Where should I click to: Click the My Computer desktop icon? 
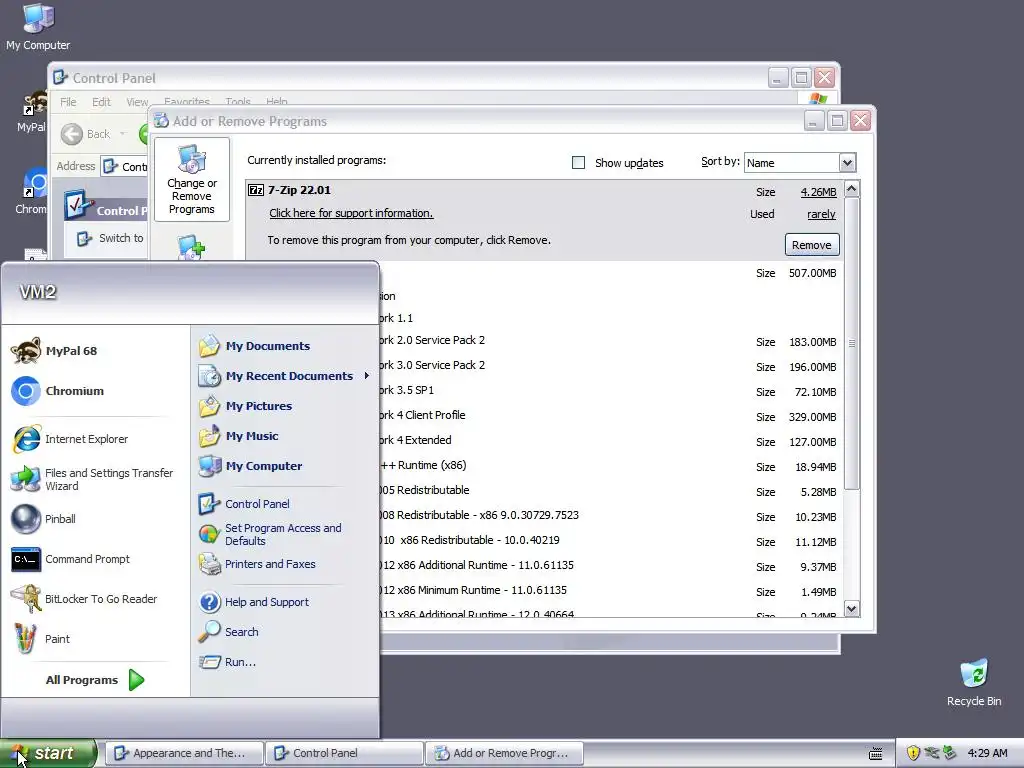(x=38, y=27)
